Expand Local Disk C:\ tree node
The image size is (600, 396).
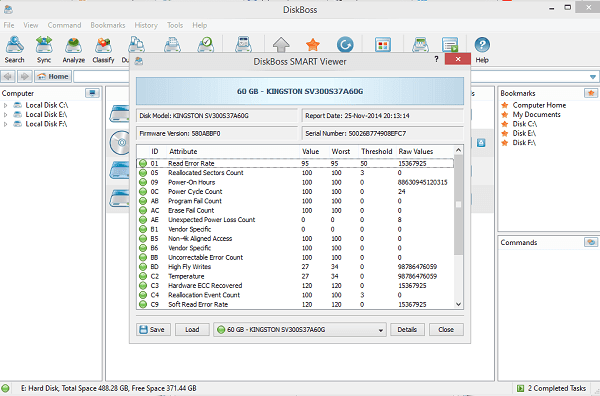[x=5, y=105]
